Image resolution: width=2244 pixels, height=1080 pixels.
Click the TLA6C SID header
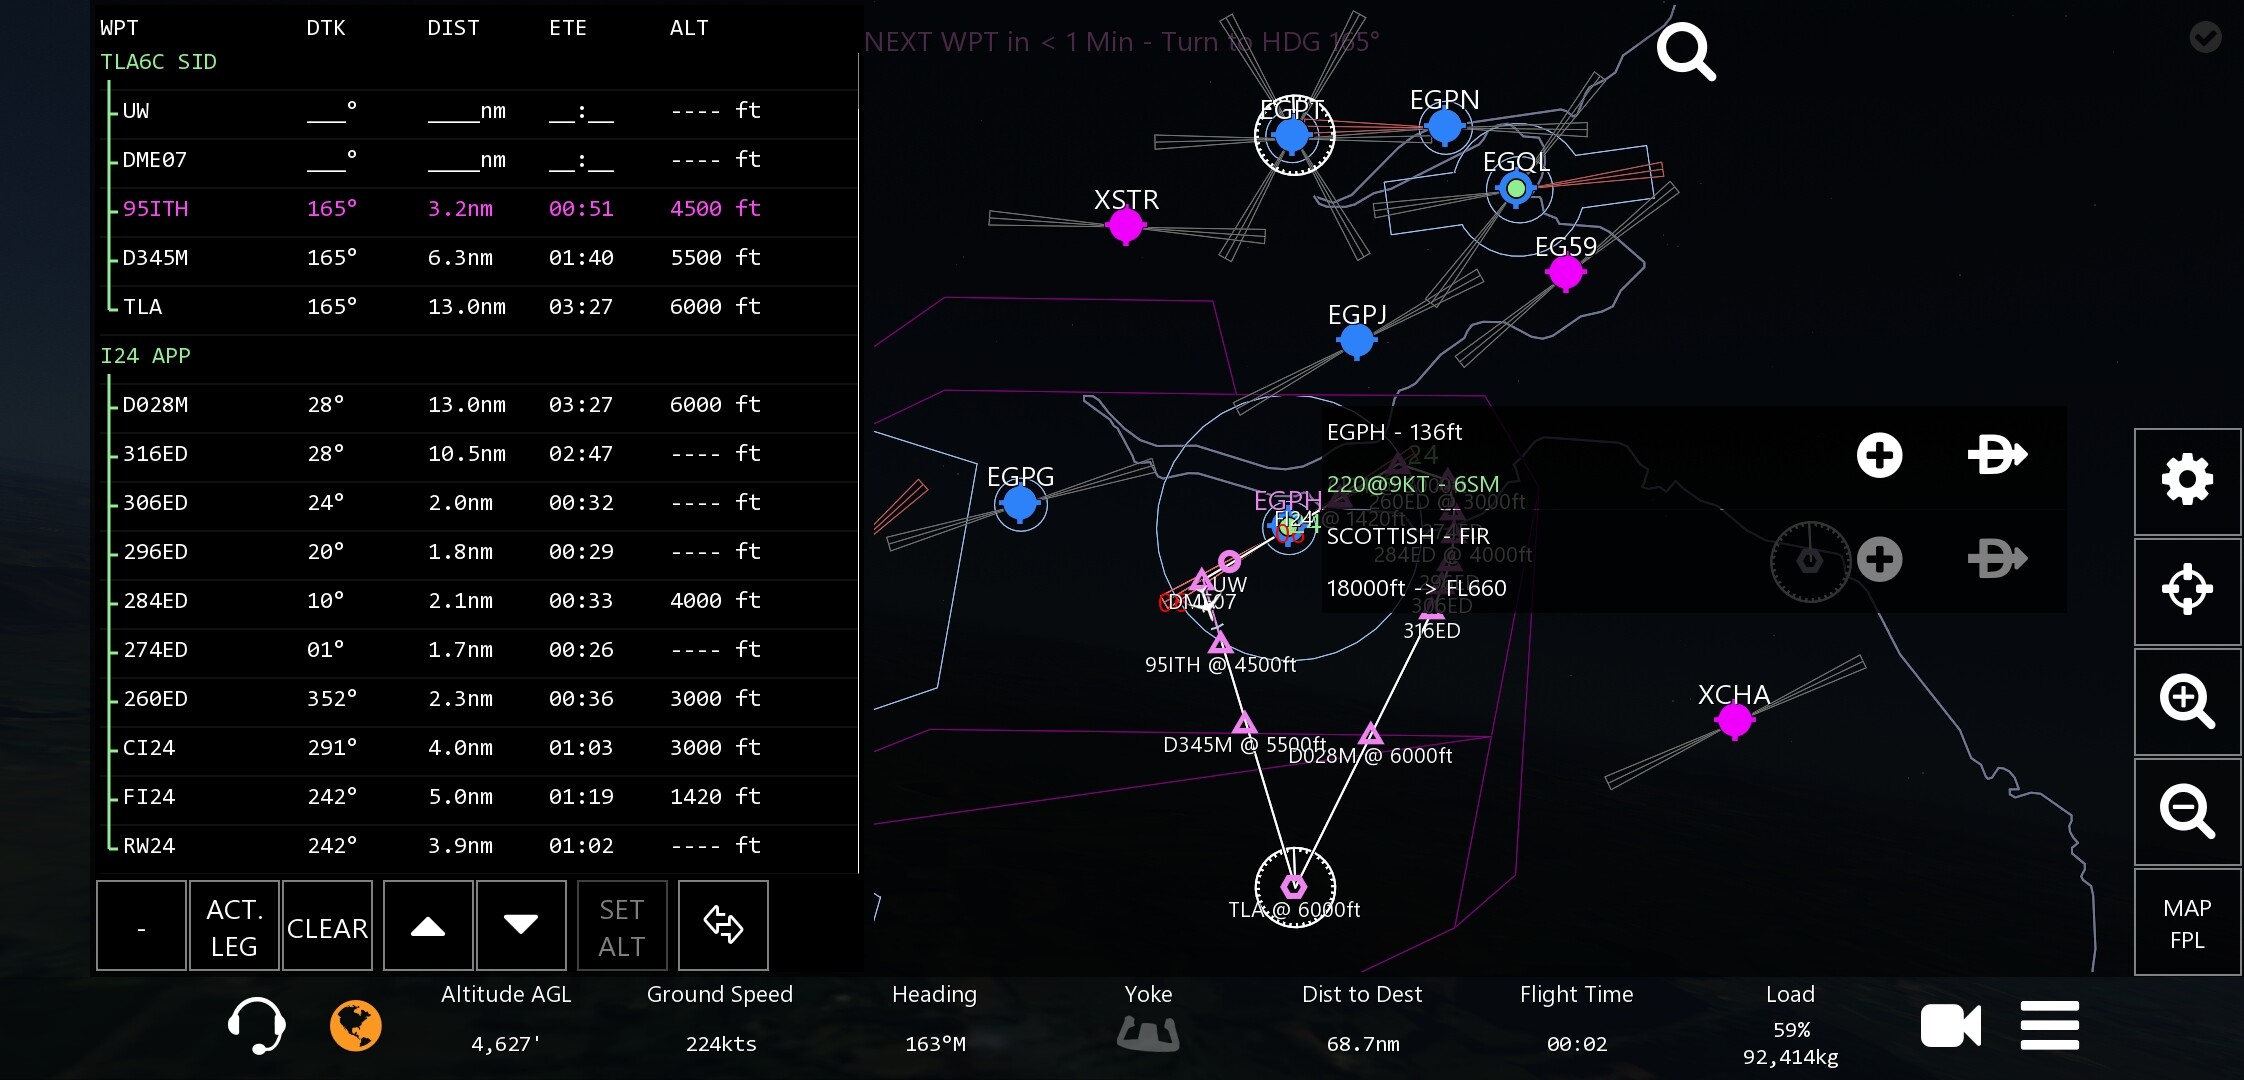[x=159, y=62]
